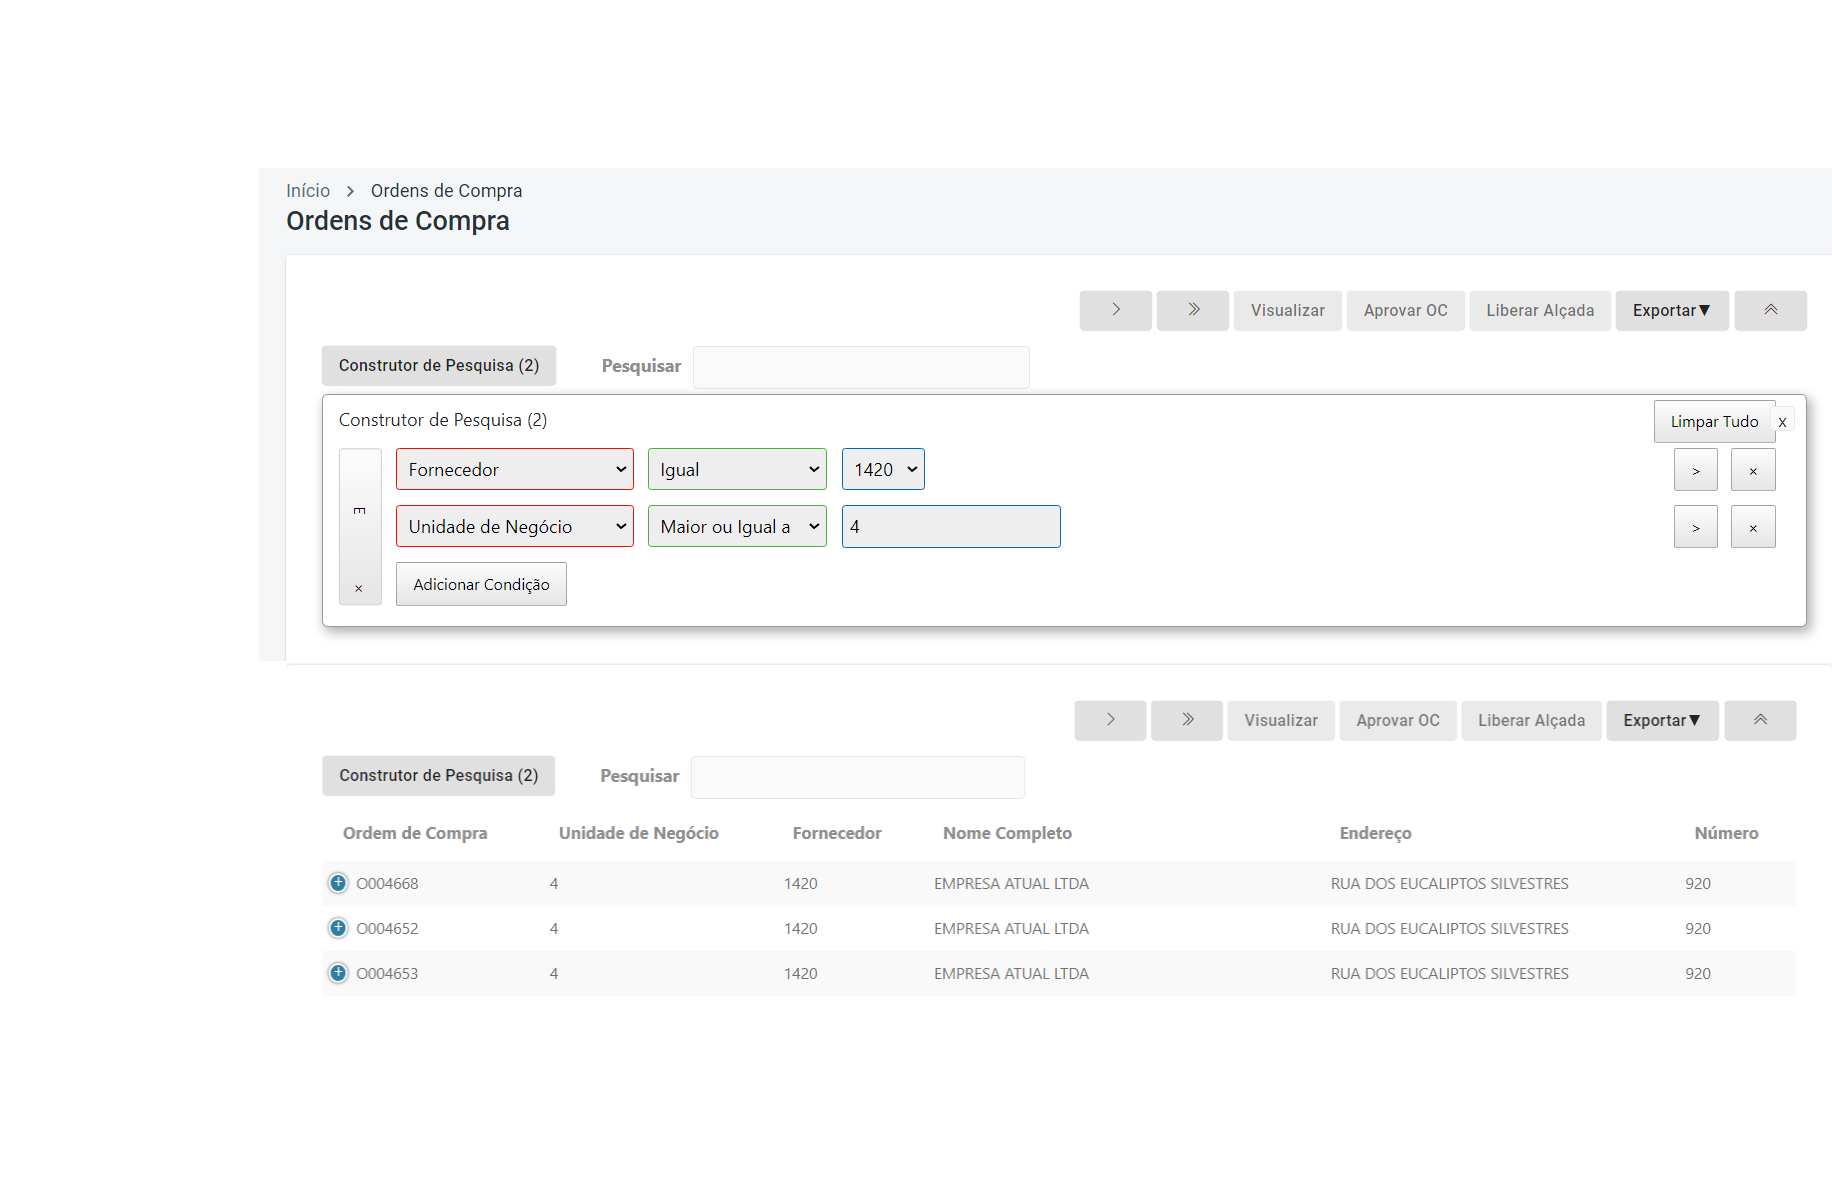Expand details of order O004653

[338, 973]
